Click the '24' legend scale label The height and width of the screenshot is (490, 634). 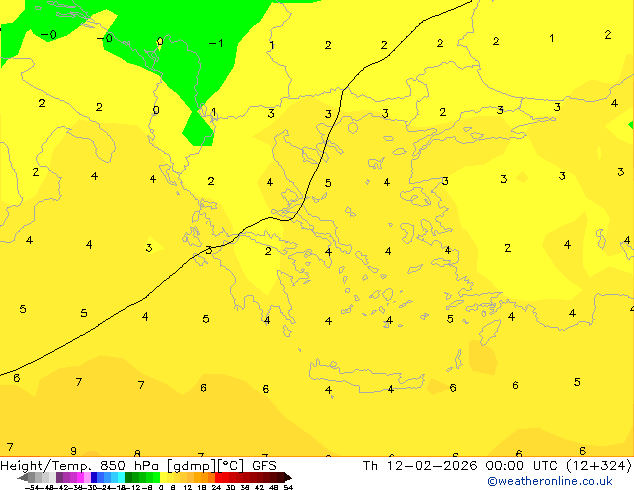click(216, 487)
